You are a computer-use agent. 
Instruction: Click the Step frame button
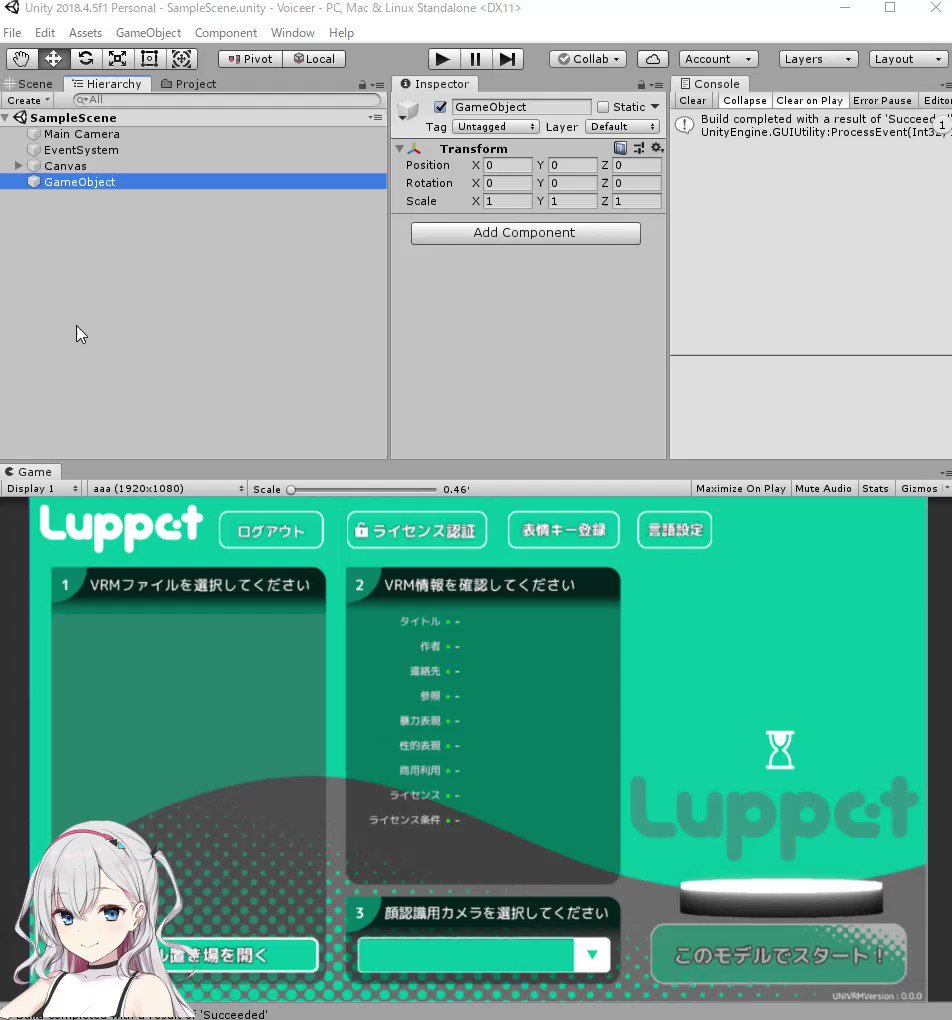(508, 59)
